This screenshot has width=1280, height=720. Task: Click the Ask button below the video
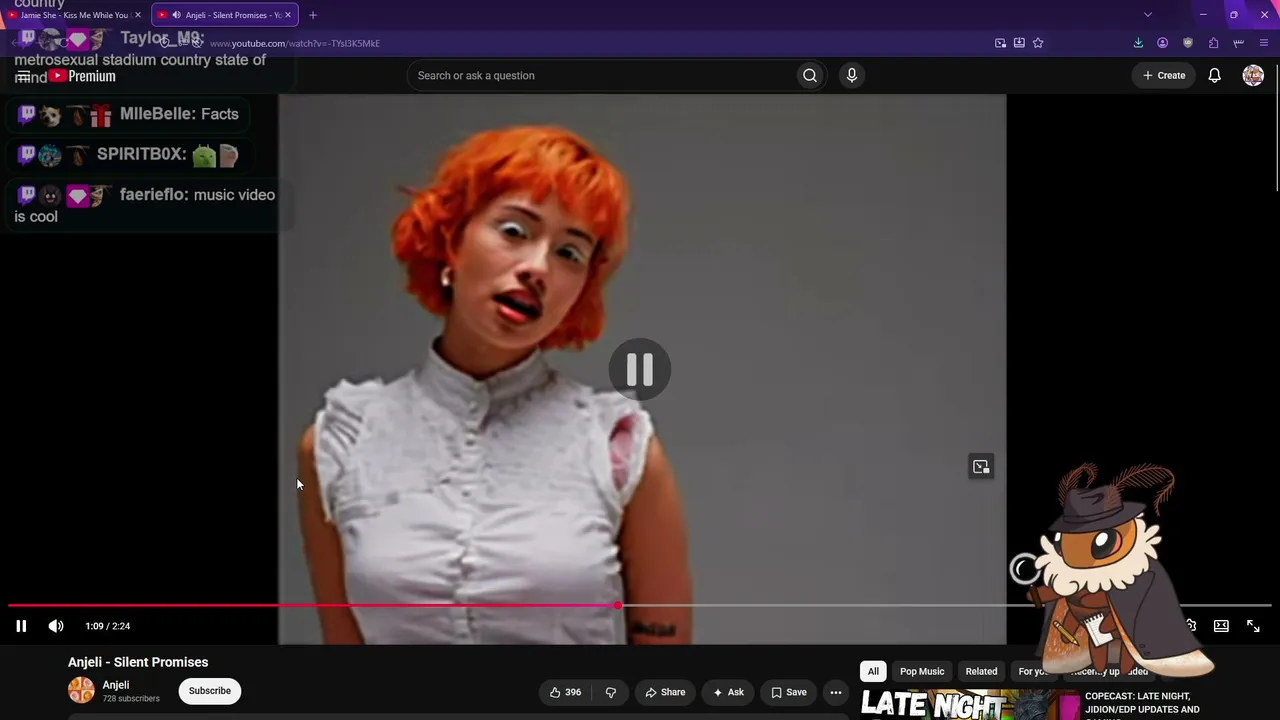coord(728,692)
